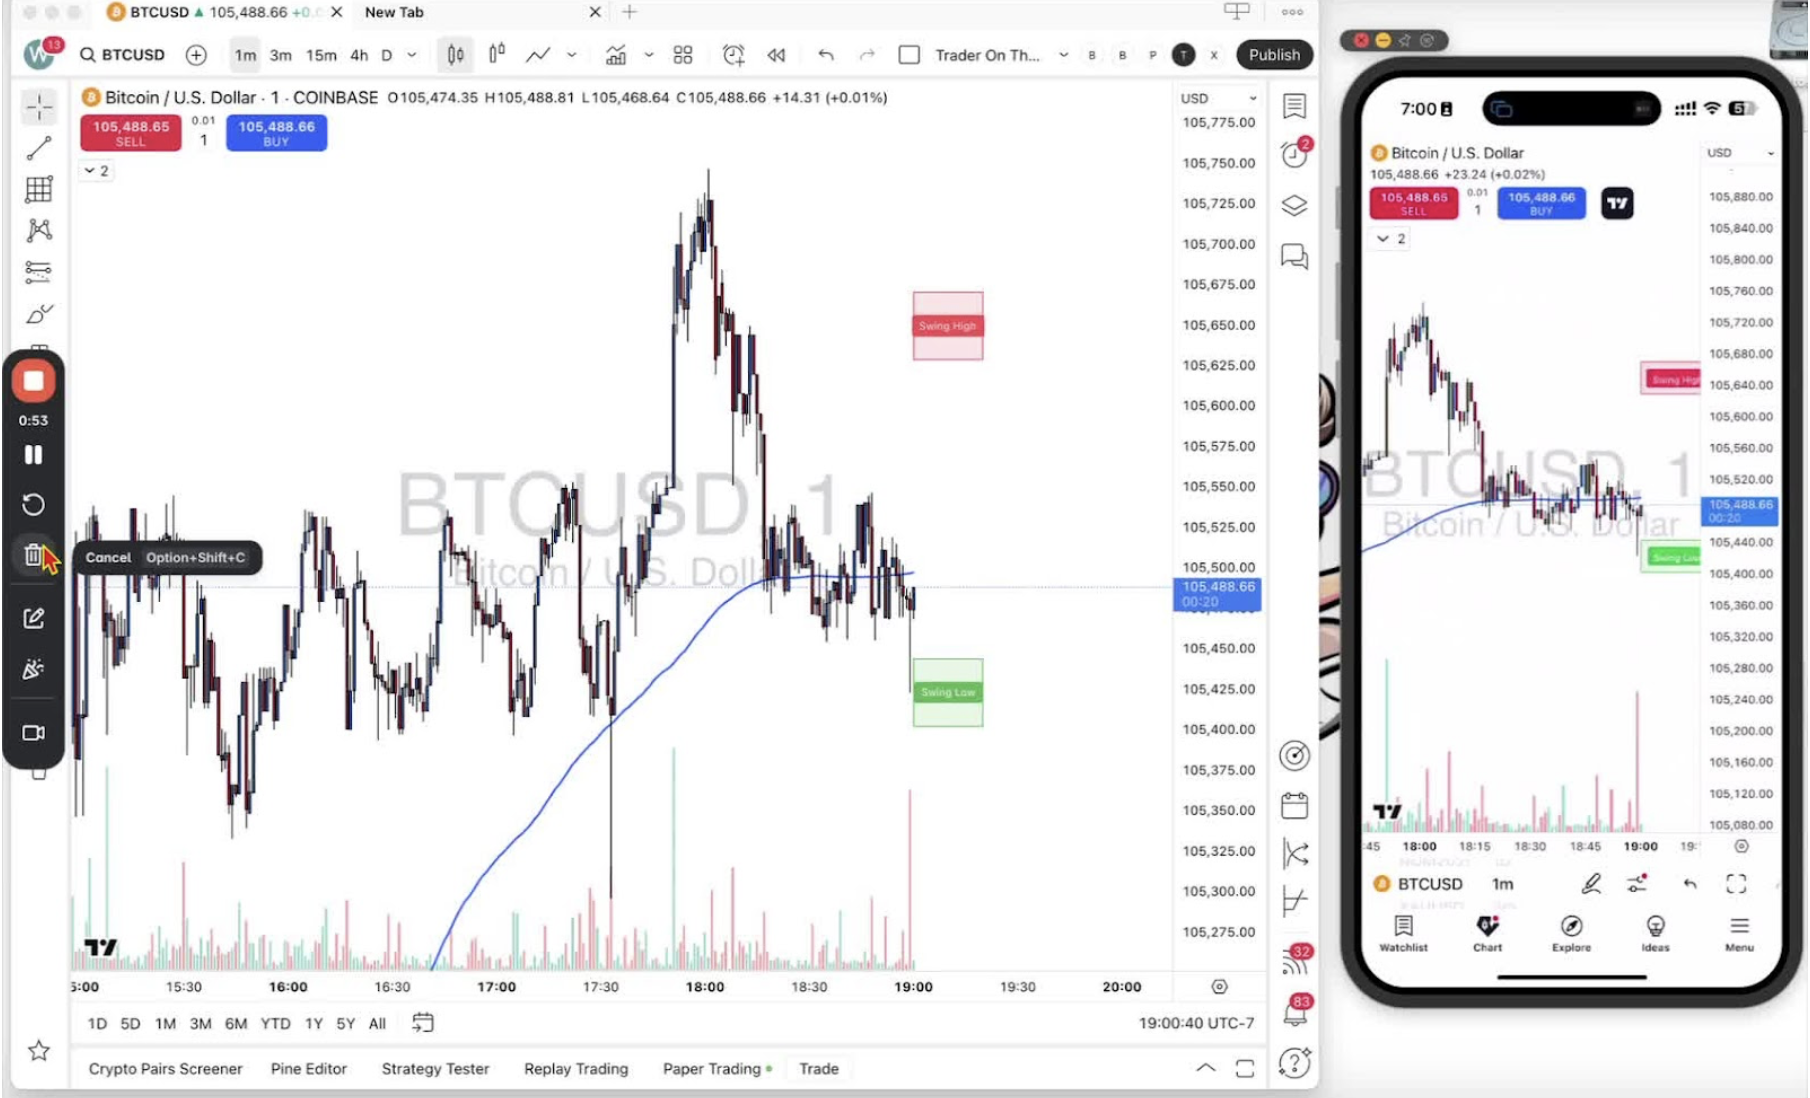Image resolution: width=1810 pixels, height=1098 pixels.
Task: Redo chart action
Action: click(867, 55)
